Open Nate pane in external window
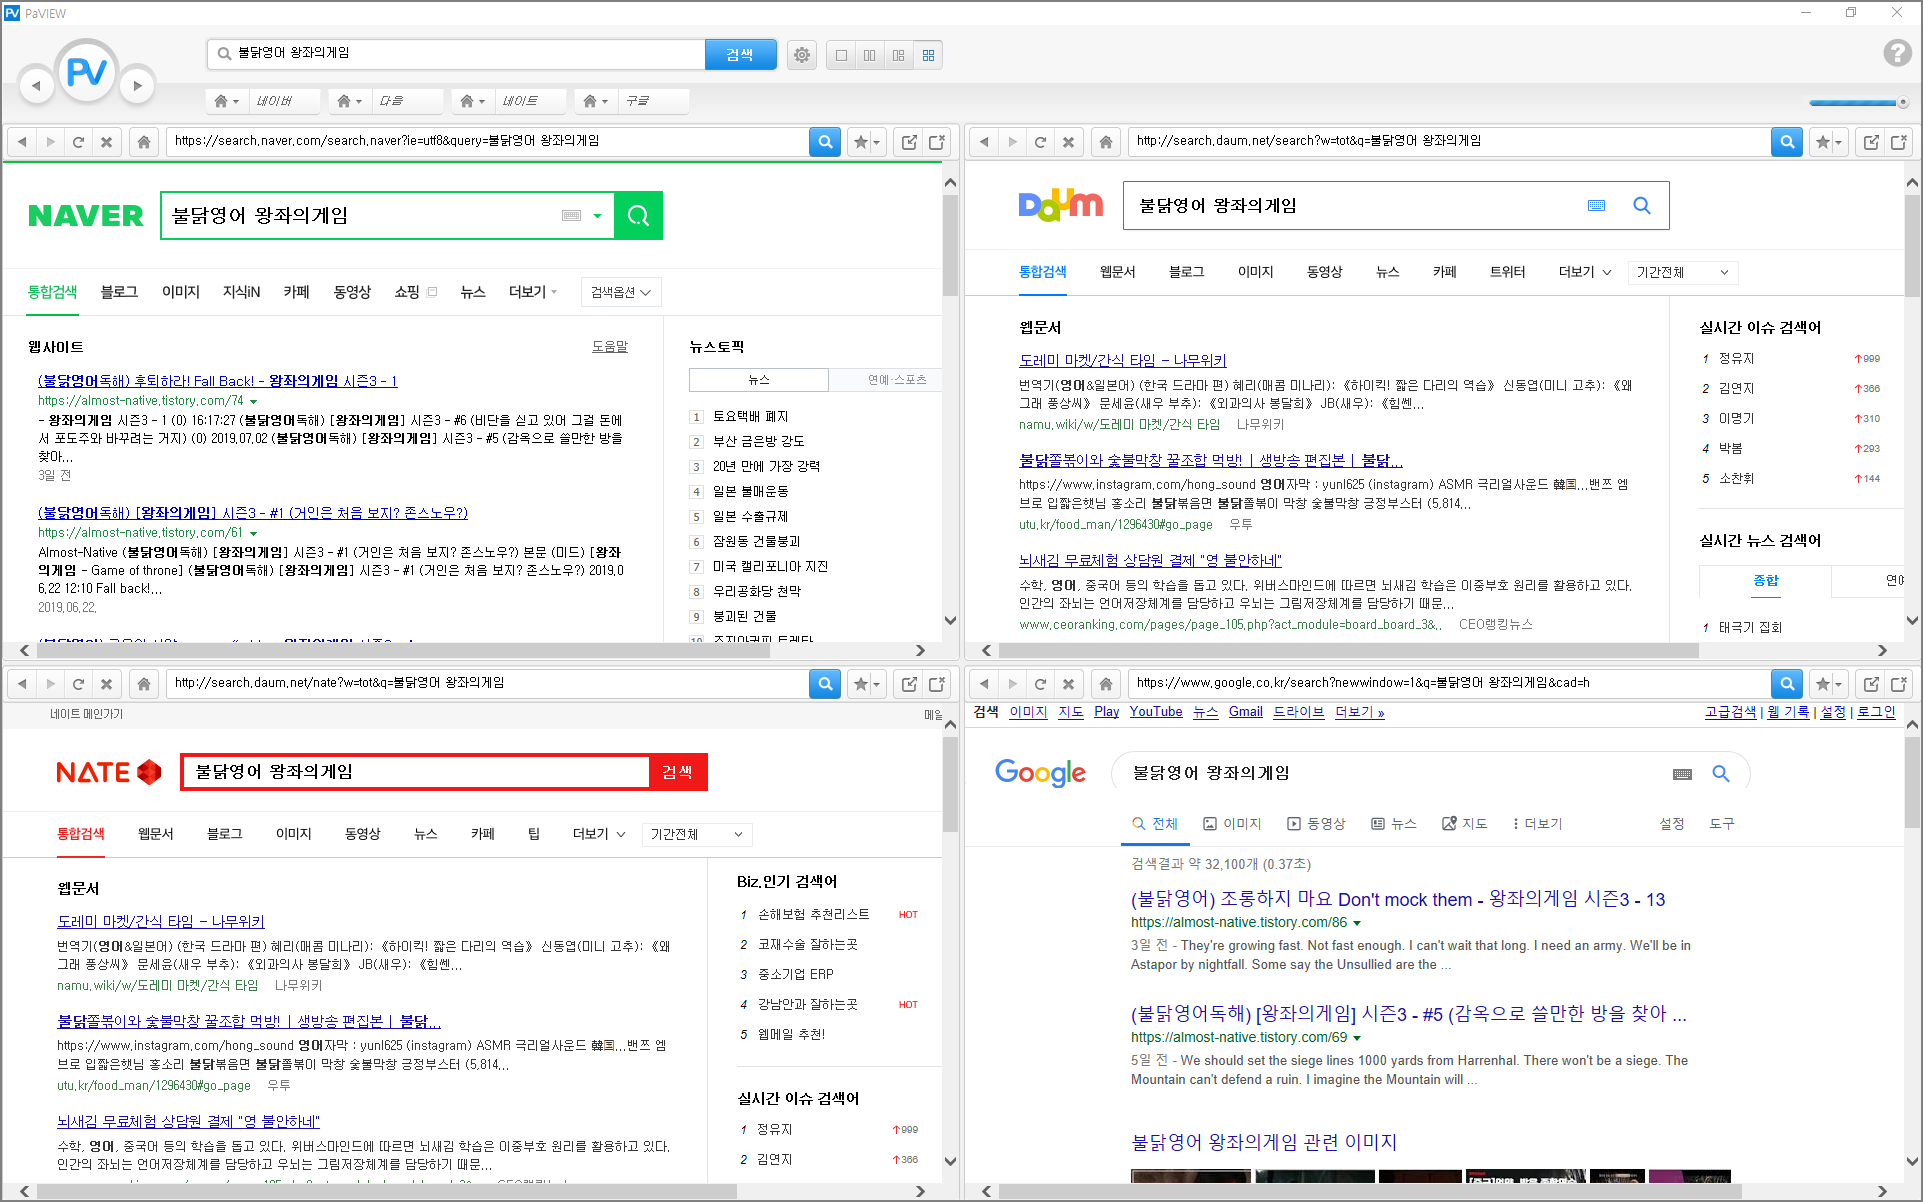The image size is (1923, 1202). coord(909,684)
